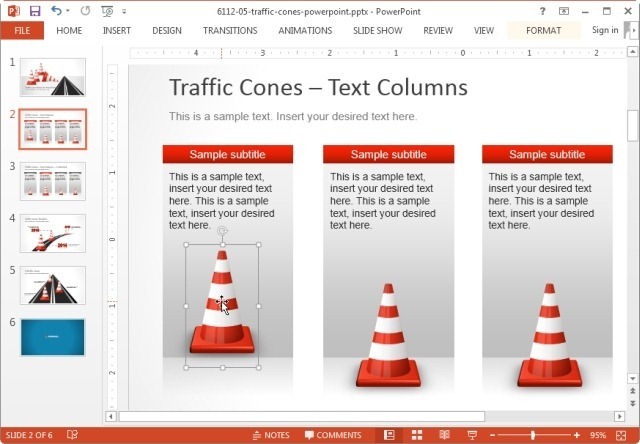Image resolution: width=640 pixels, height=444 pixels.
Task: Switch to Reading View icon
Action: pos(444,435)
